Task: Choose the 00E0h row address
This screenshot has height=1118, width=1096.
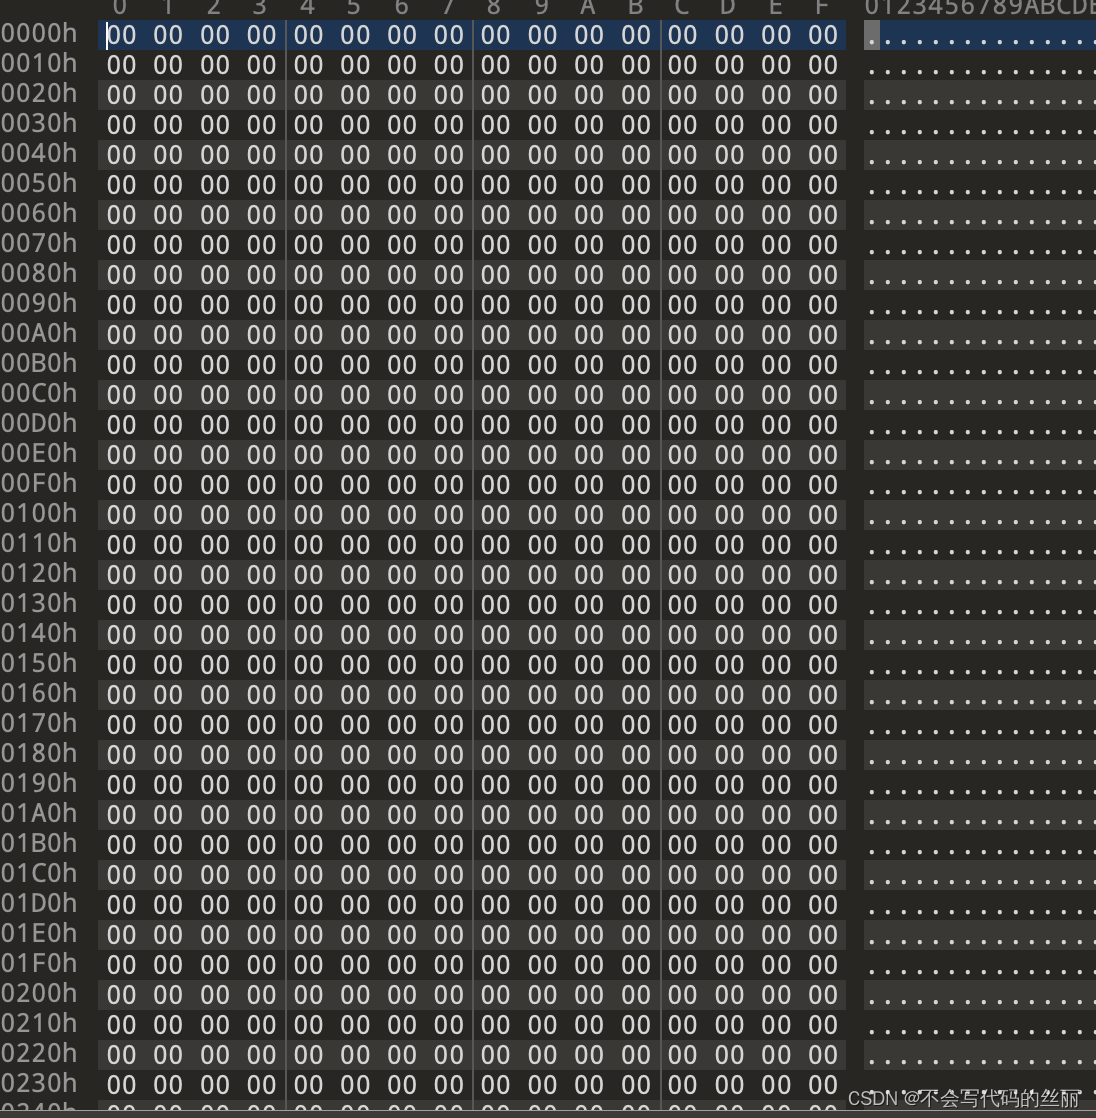Action: point(39,453)
